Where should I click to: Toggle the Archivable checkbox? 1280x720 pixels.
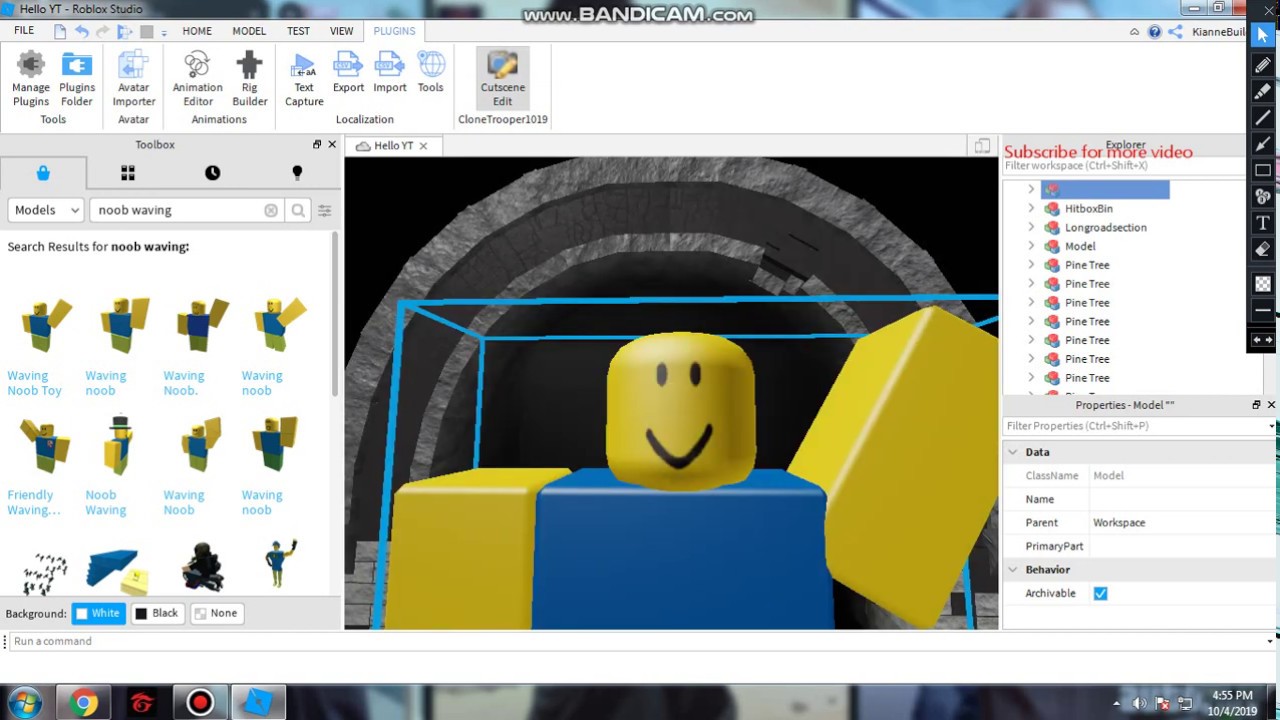click(1100, 593)
